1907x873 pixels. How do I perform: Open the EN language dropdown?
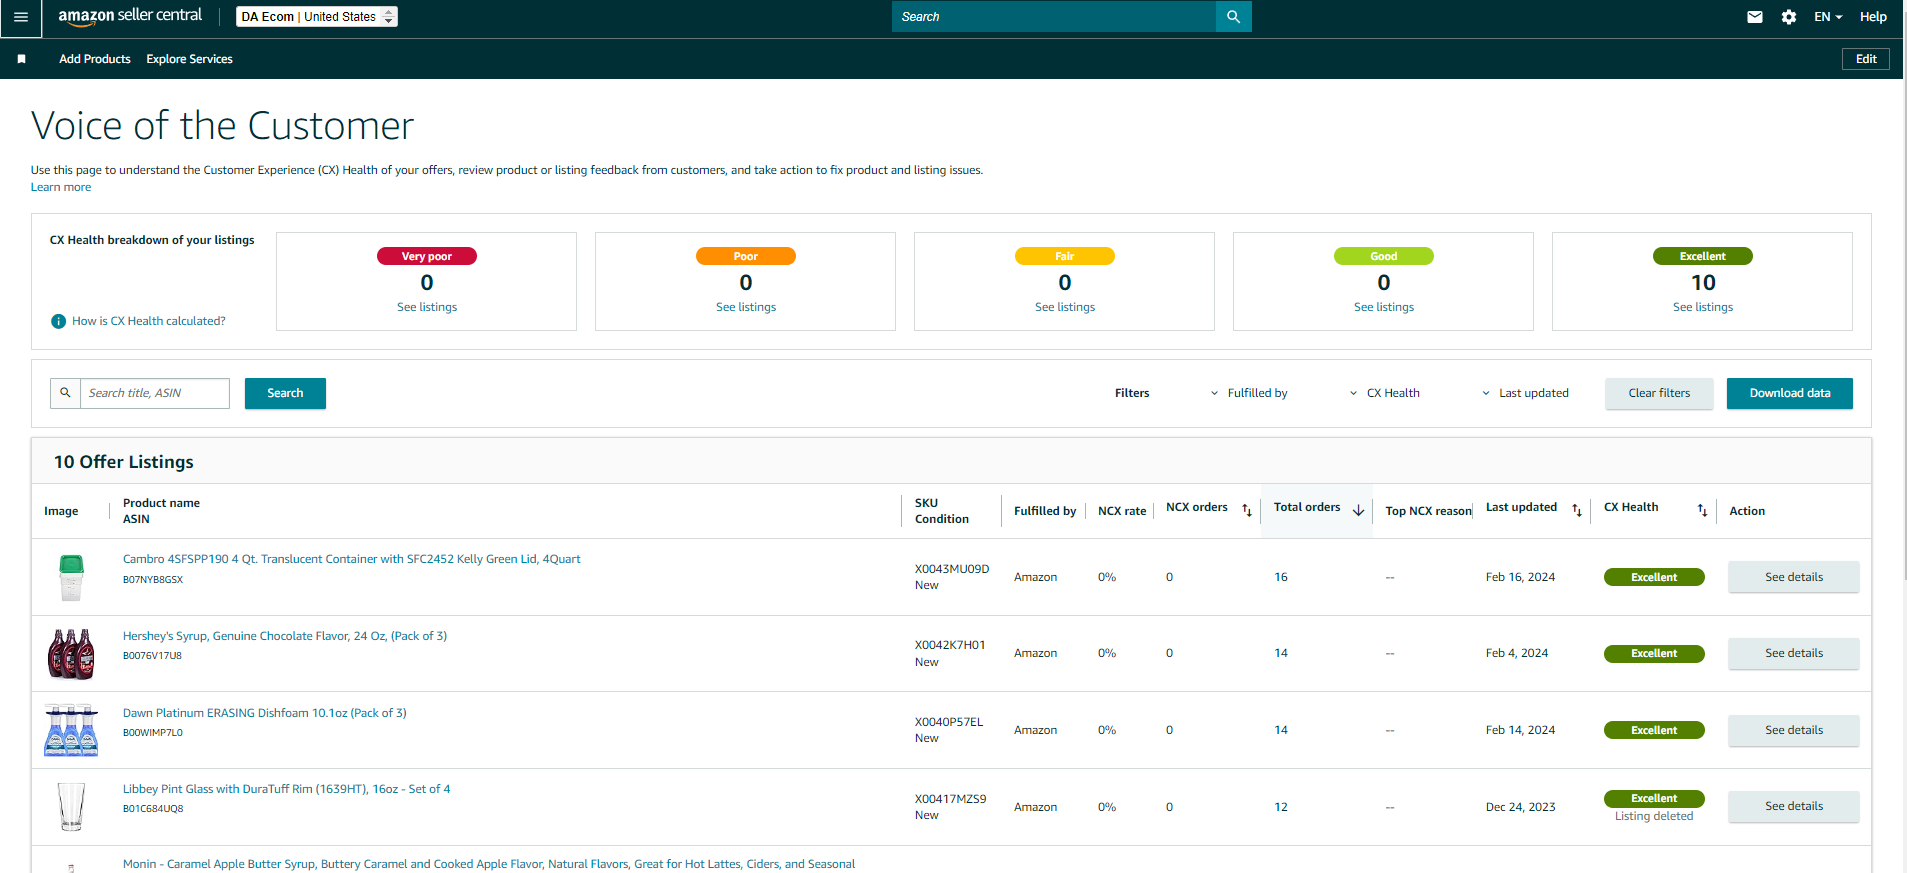click(x=1828, y=17)
